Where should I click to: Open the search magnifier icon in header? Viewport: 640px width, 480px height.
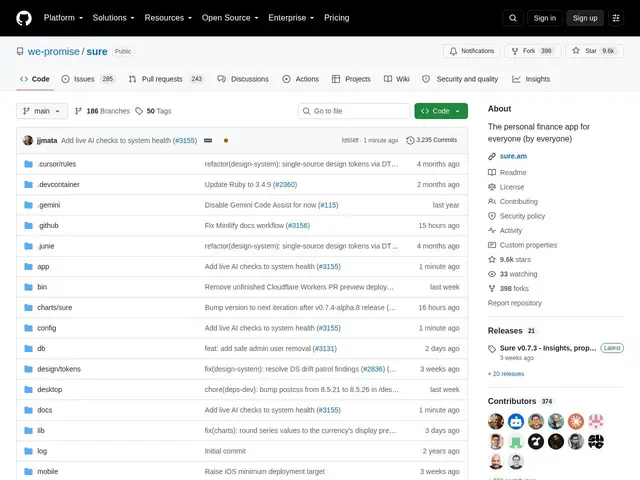click(513, 18)
